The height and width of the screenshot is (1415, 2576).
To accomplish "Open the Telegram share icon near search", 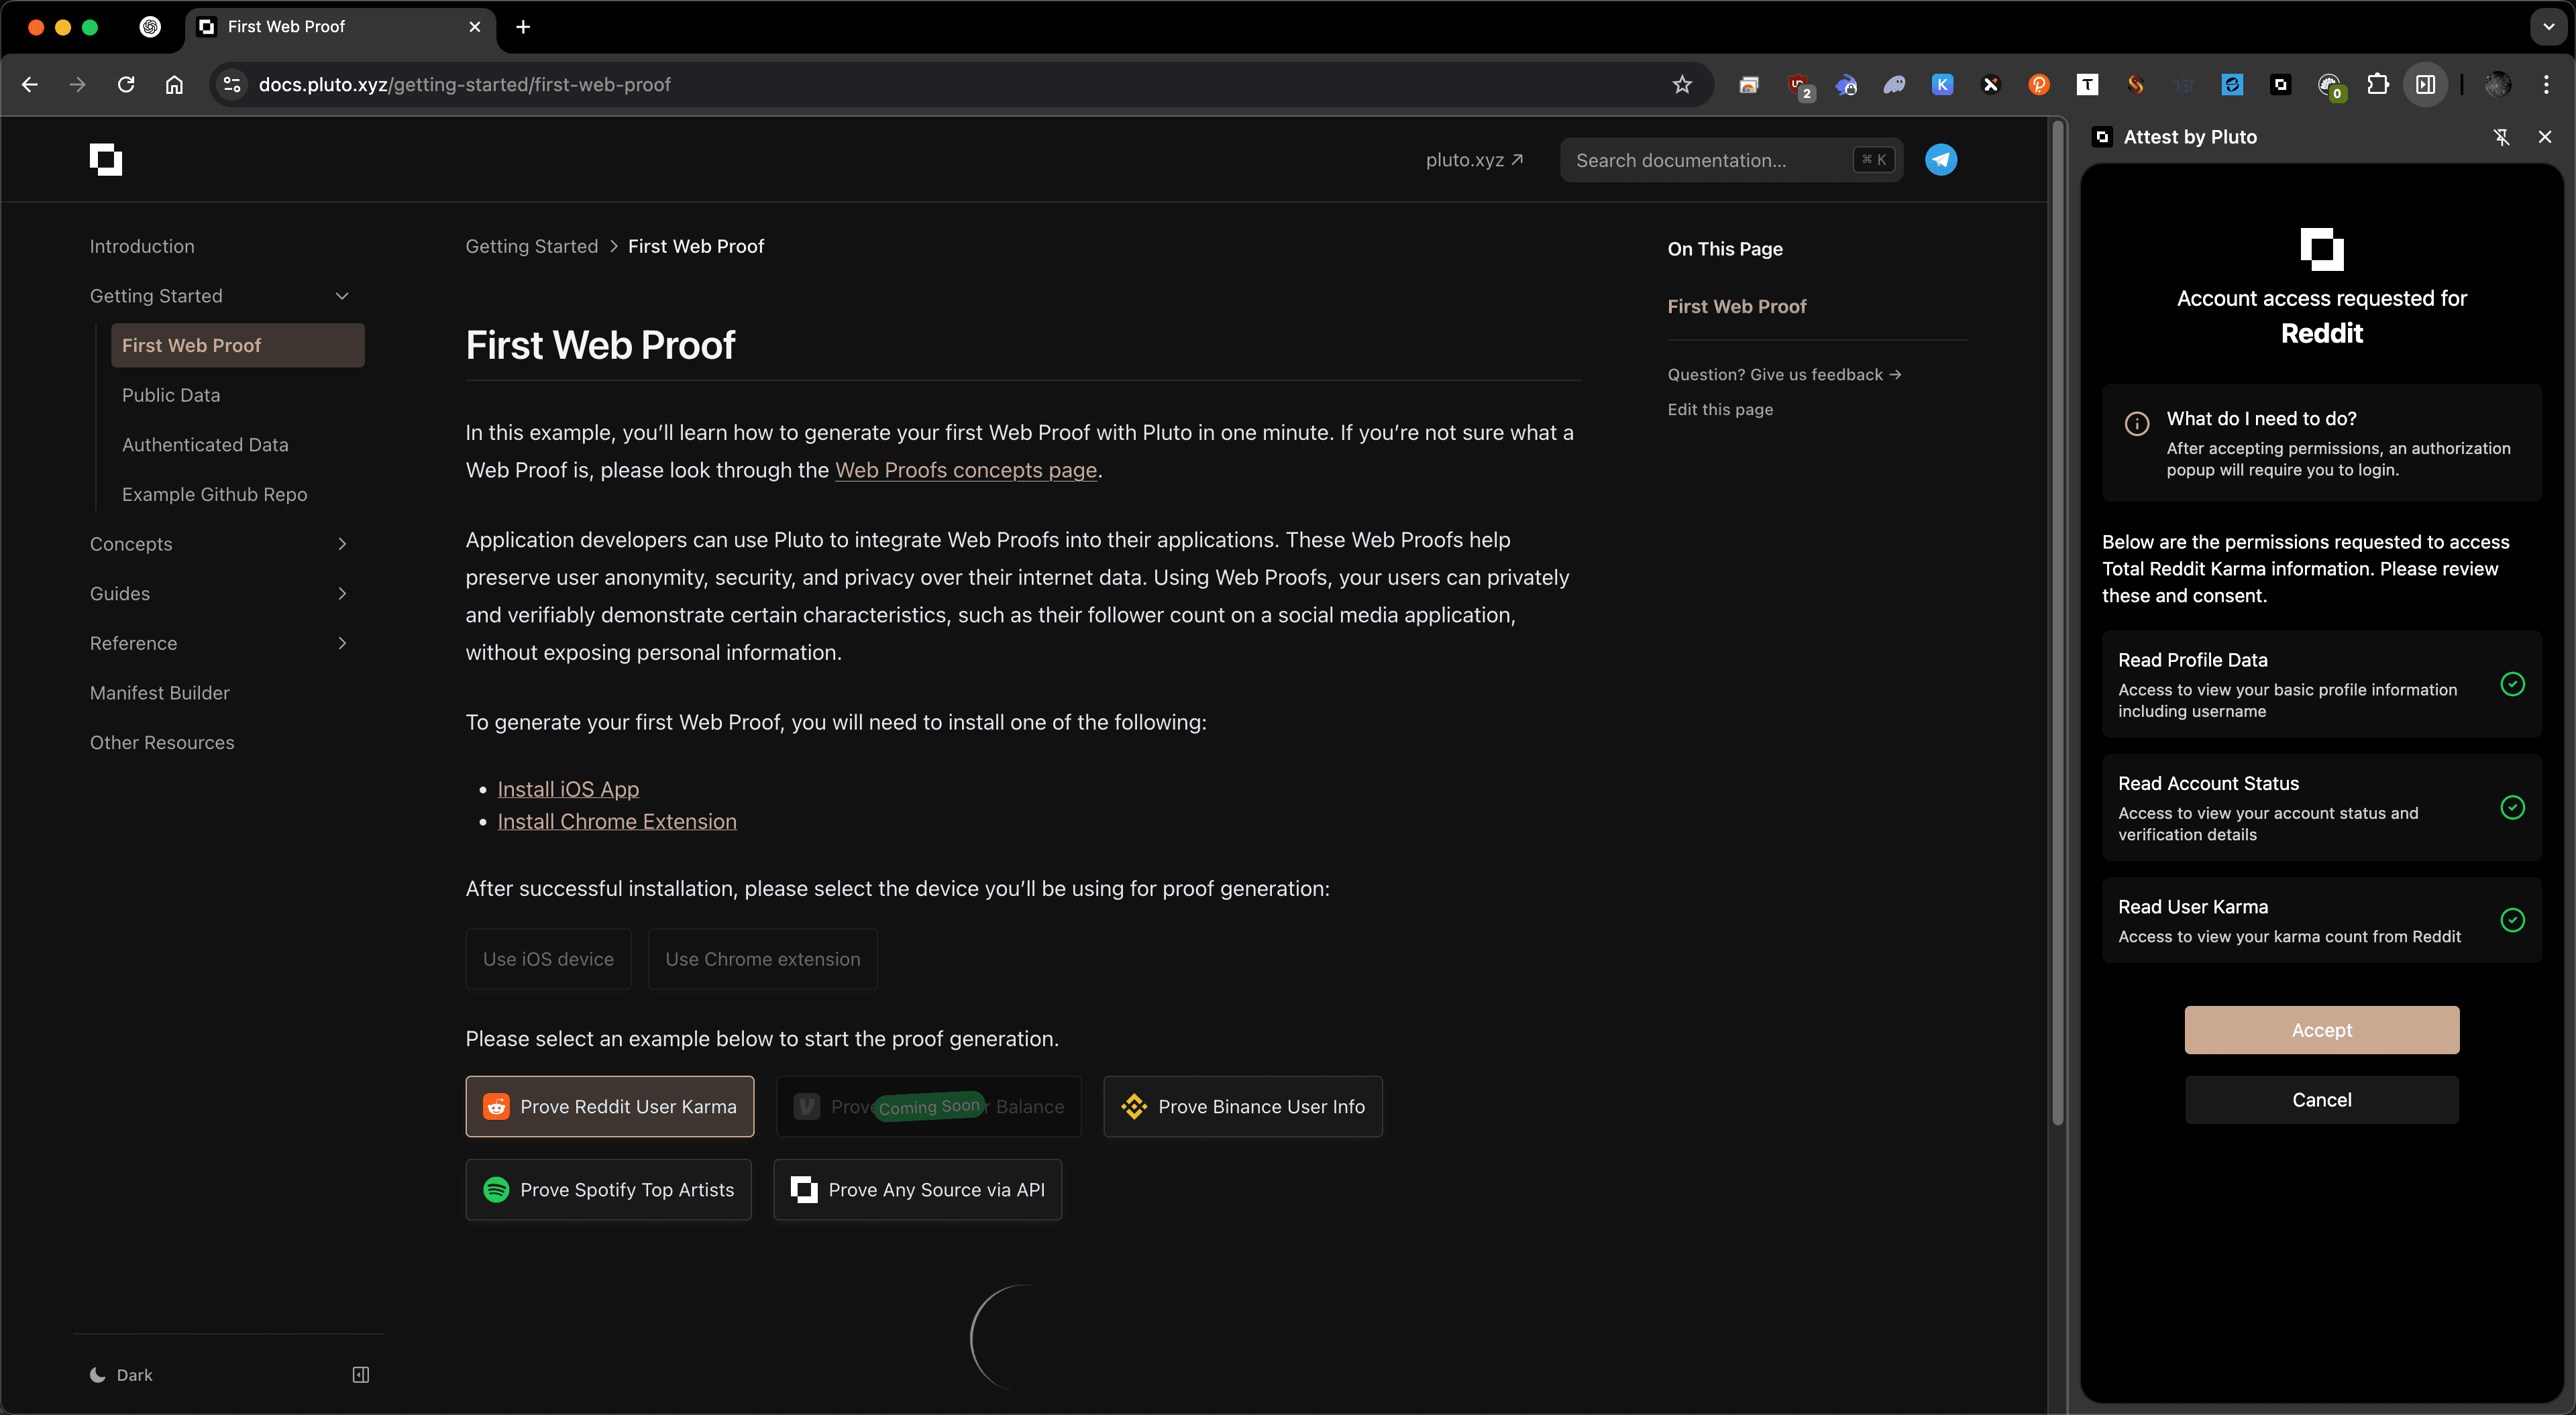I will [1941, 159].
